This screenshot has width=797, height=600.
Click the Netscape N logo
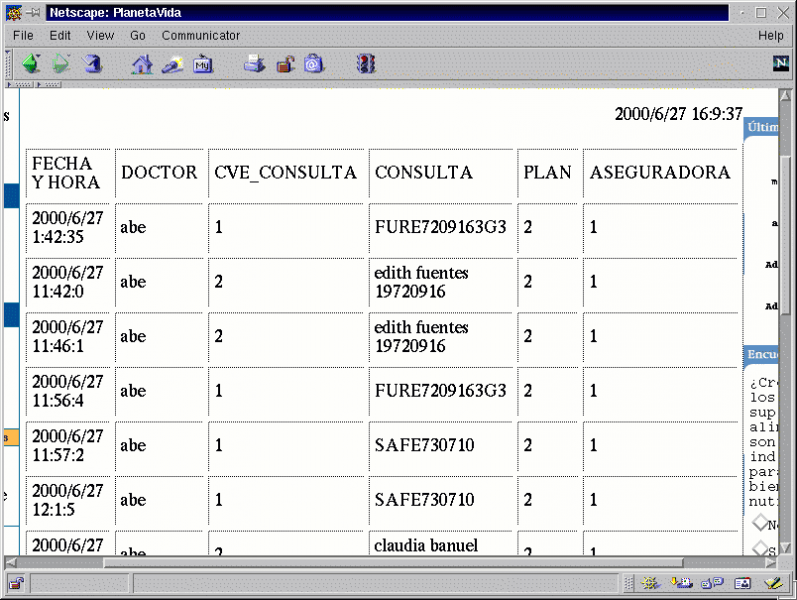[781, 63]
